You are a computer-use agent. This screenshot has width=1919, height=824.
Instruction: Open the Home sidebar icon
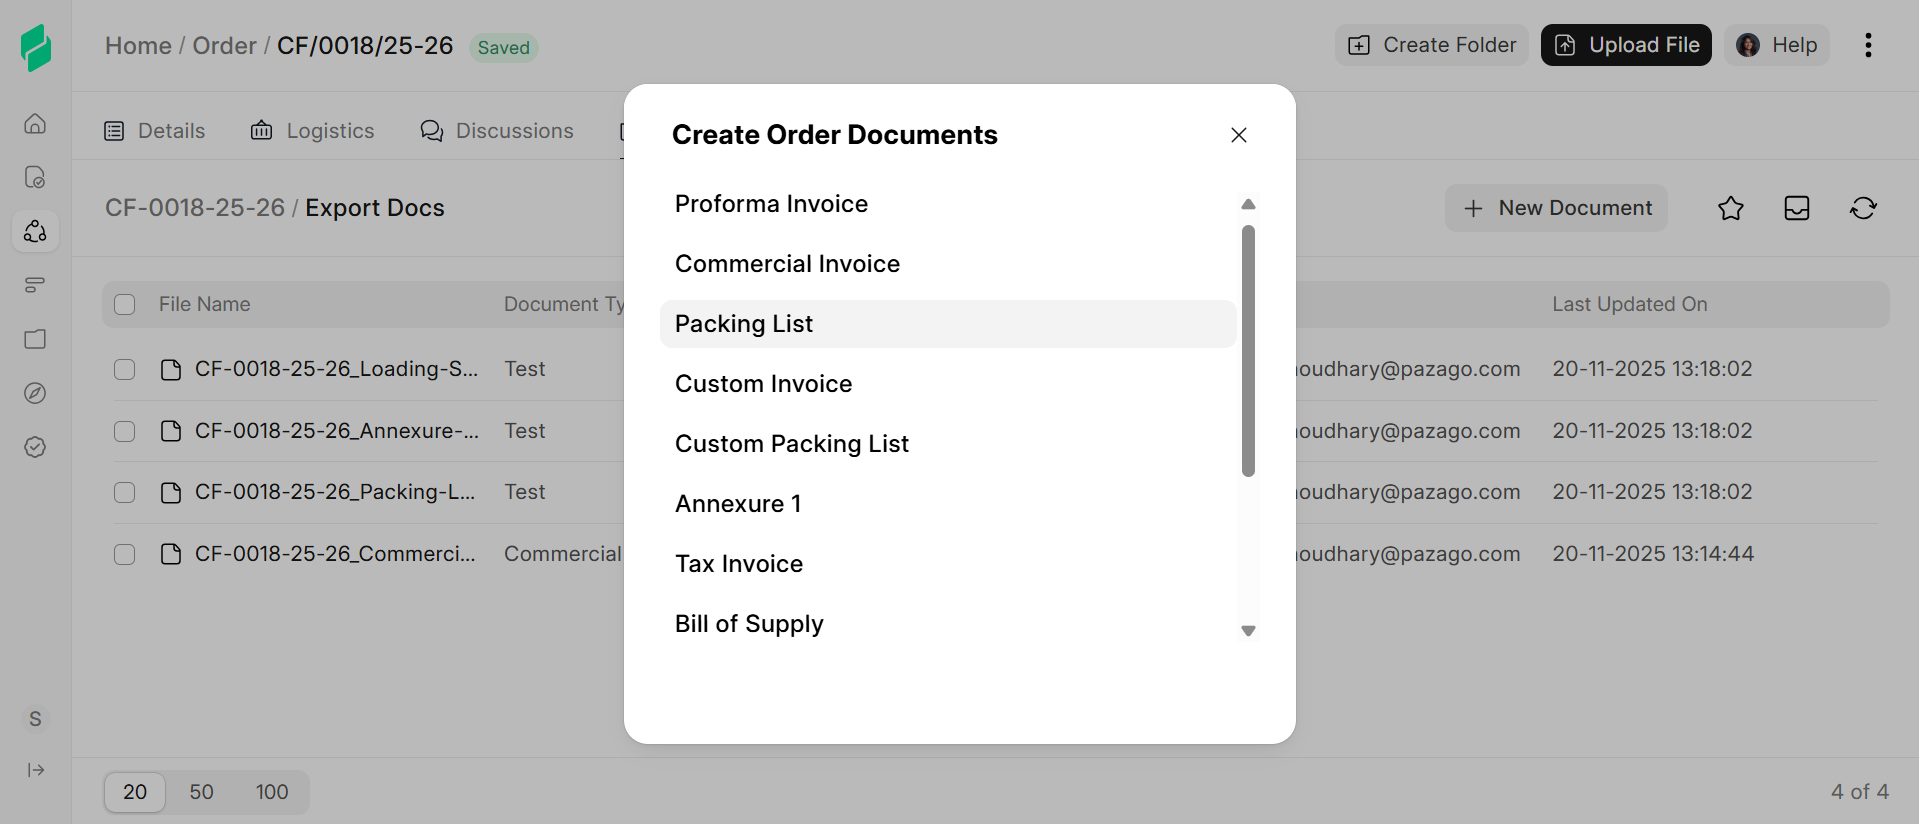[35, 123]
